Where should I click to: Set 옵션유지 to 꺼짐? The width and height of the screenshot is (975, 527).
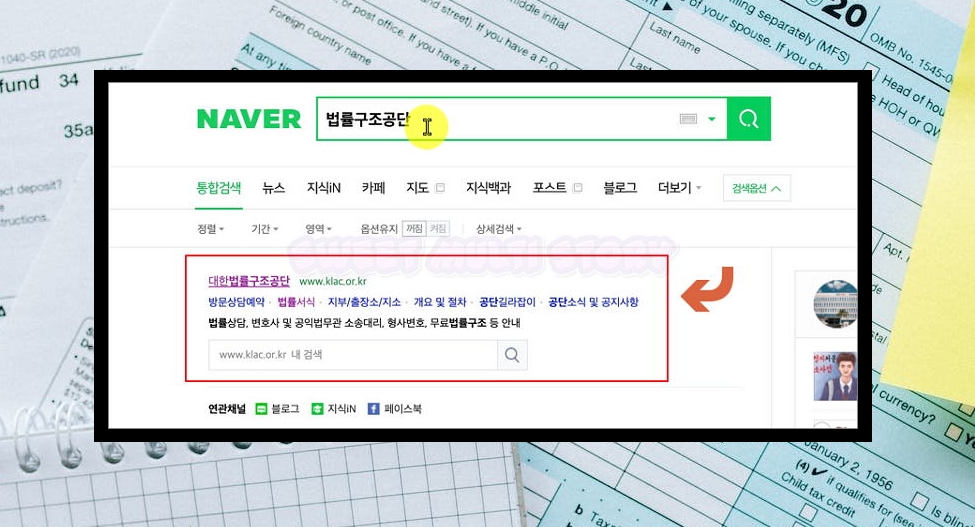(x=414, y=229)
